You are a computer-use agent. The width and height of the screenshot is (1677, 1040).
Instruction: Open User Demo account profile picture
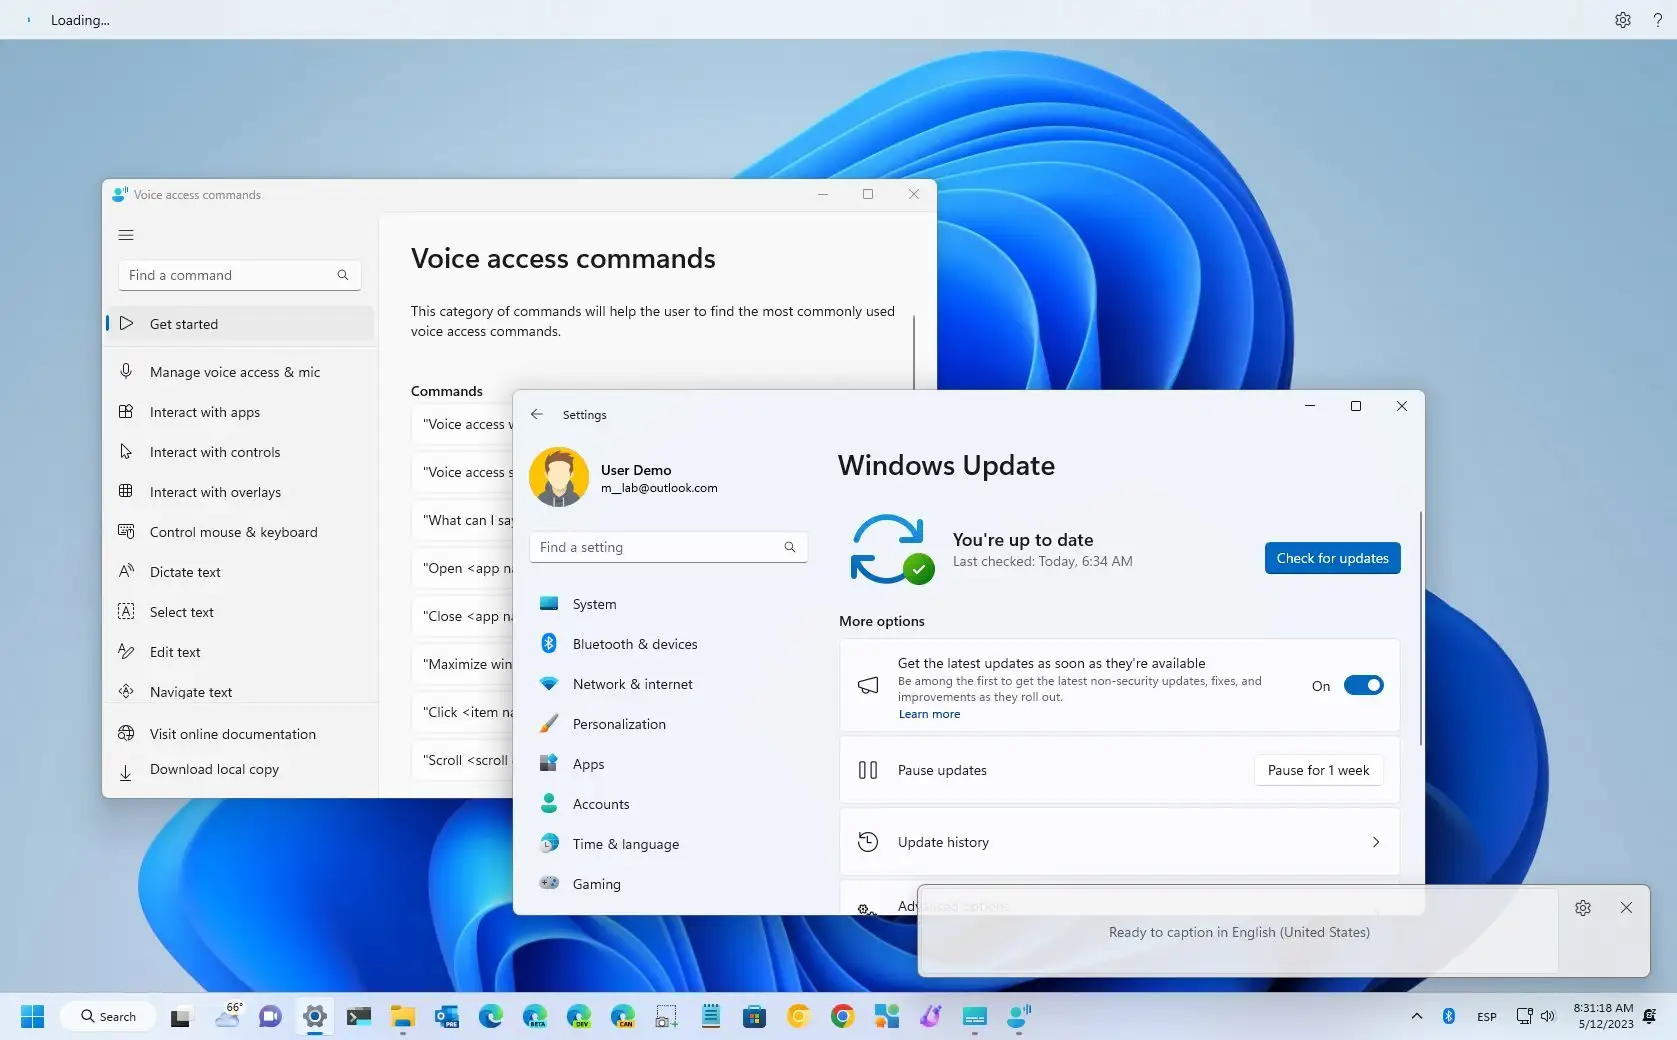[x=559, y=477]
